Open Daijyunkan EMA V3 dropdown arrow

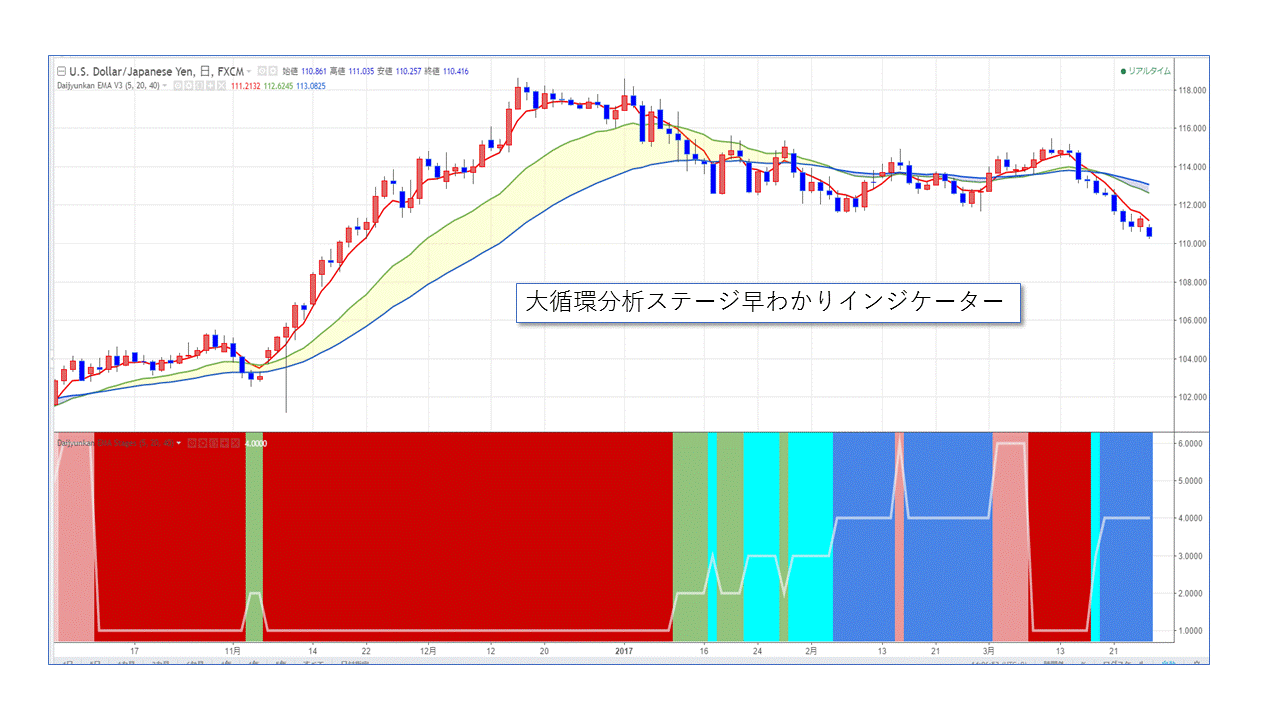coord(167,86)
